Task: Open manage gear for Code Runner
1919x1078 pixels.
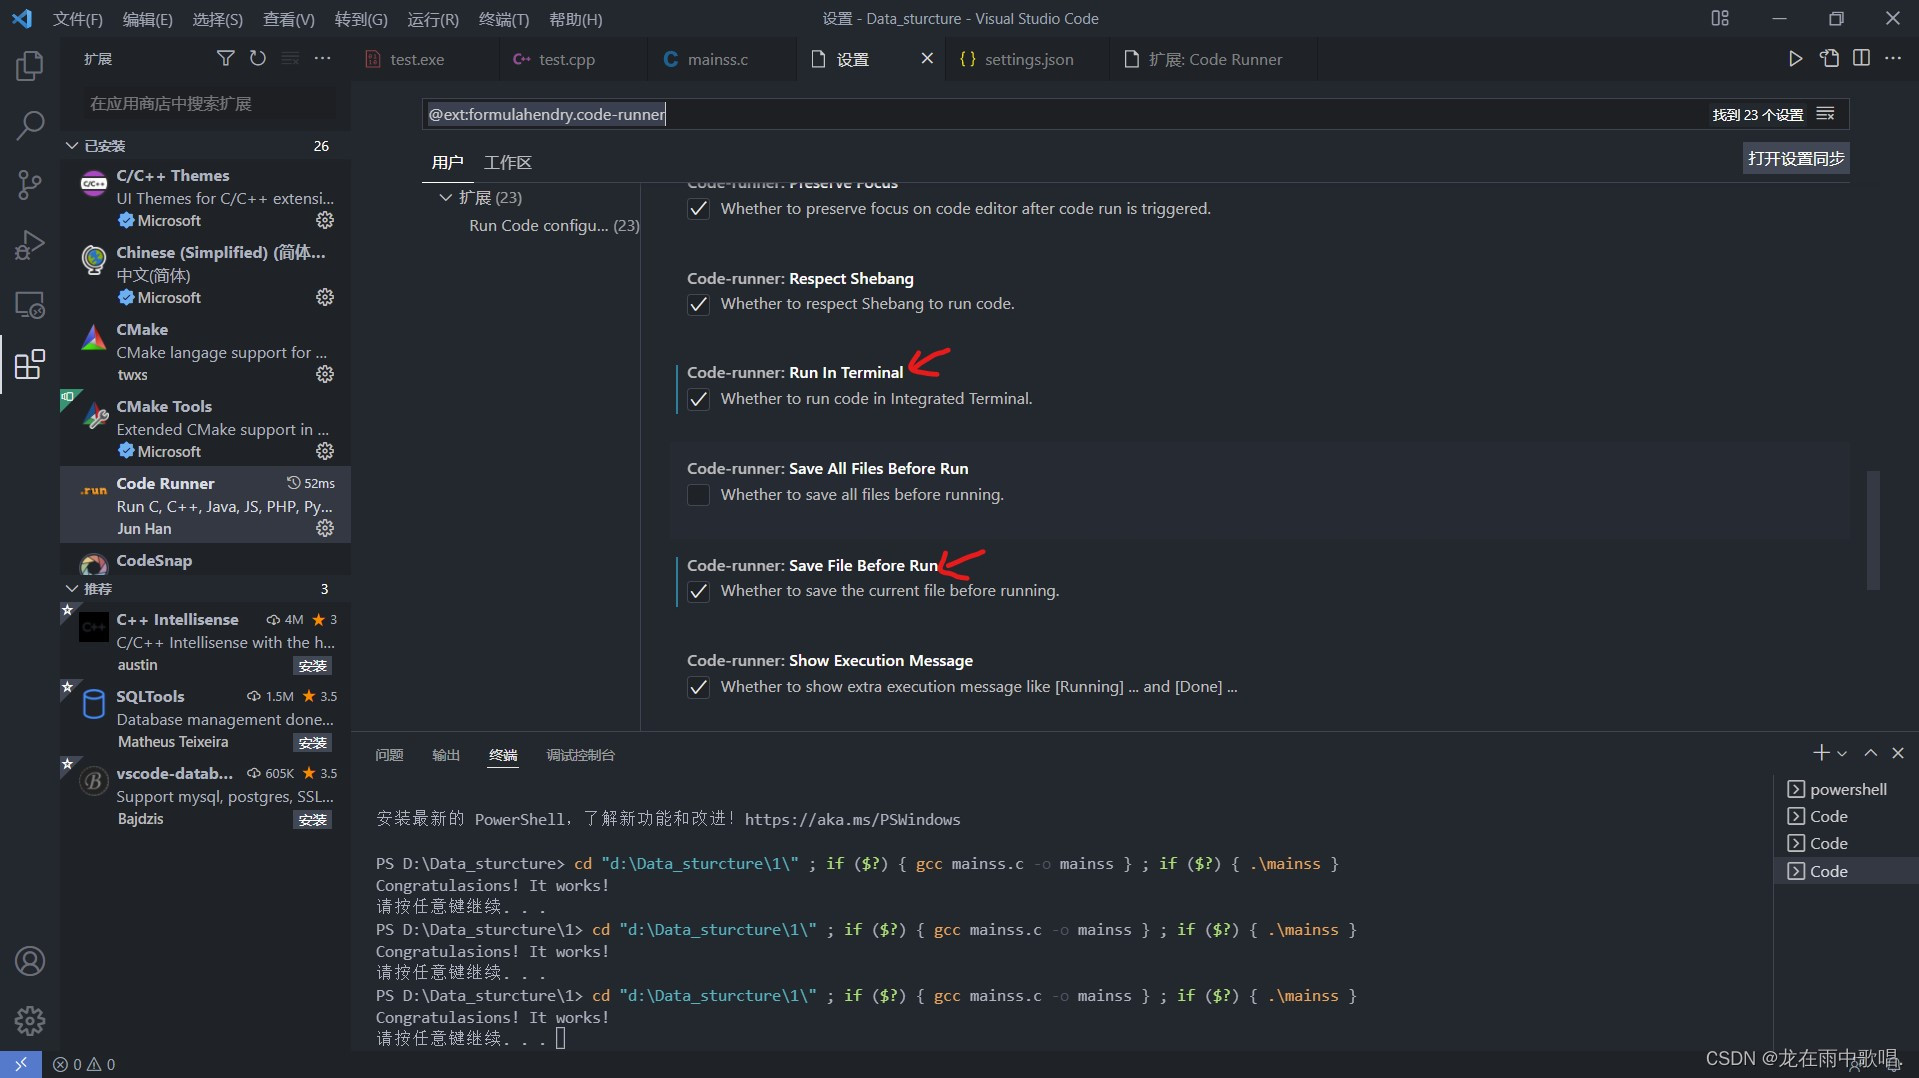Action: (325, 528)
